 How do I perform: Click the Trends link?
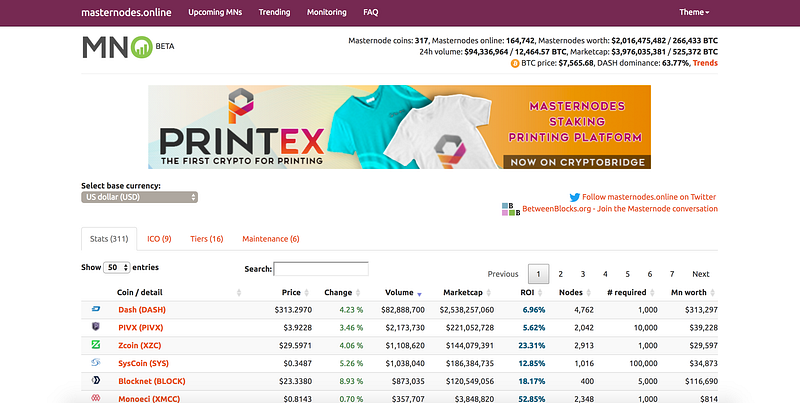[x=705, y=63]
